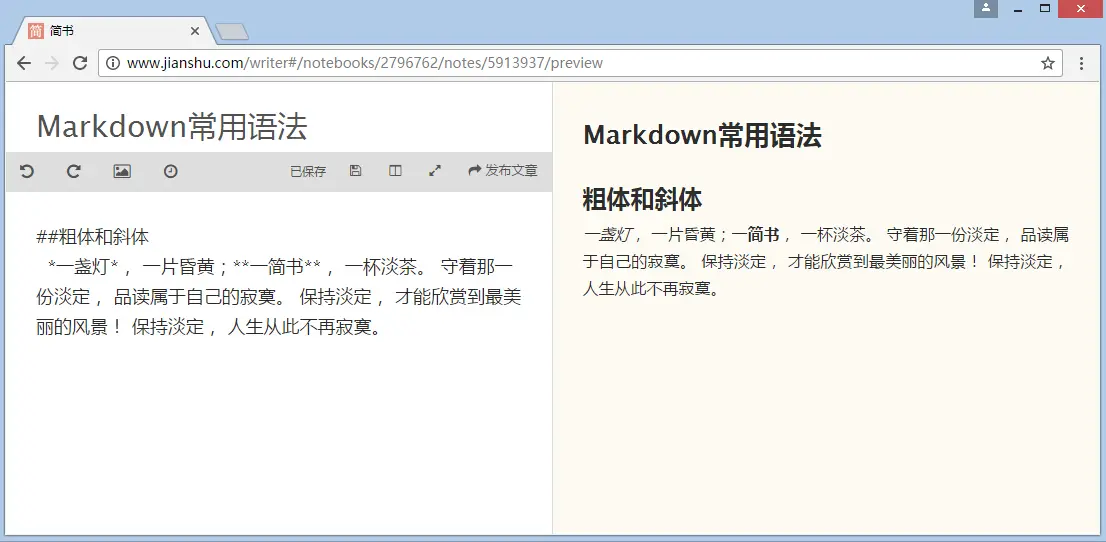
Task: Select the 简书 browser tab
Action: coord(116,31)
